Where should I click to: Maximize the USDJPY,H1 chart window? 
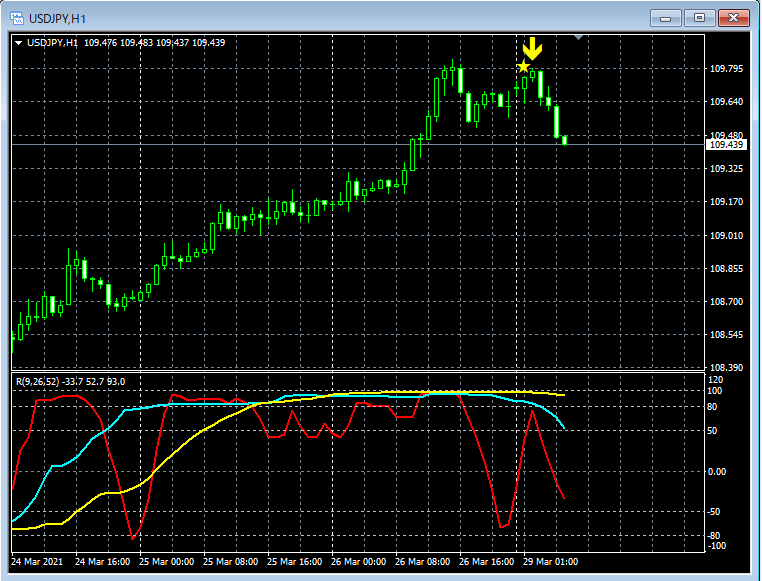pyautogui.click(x=699, y=18)
